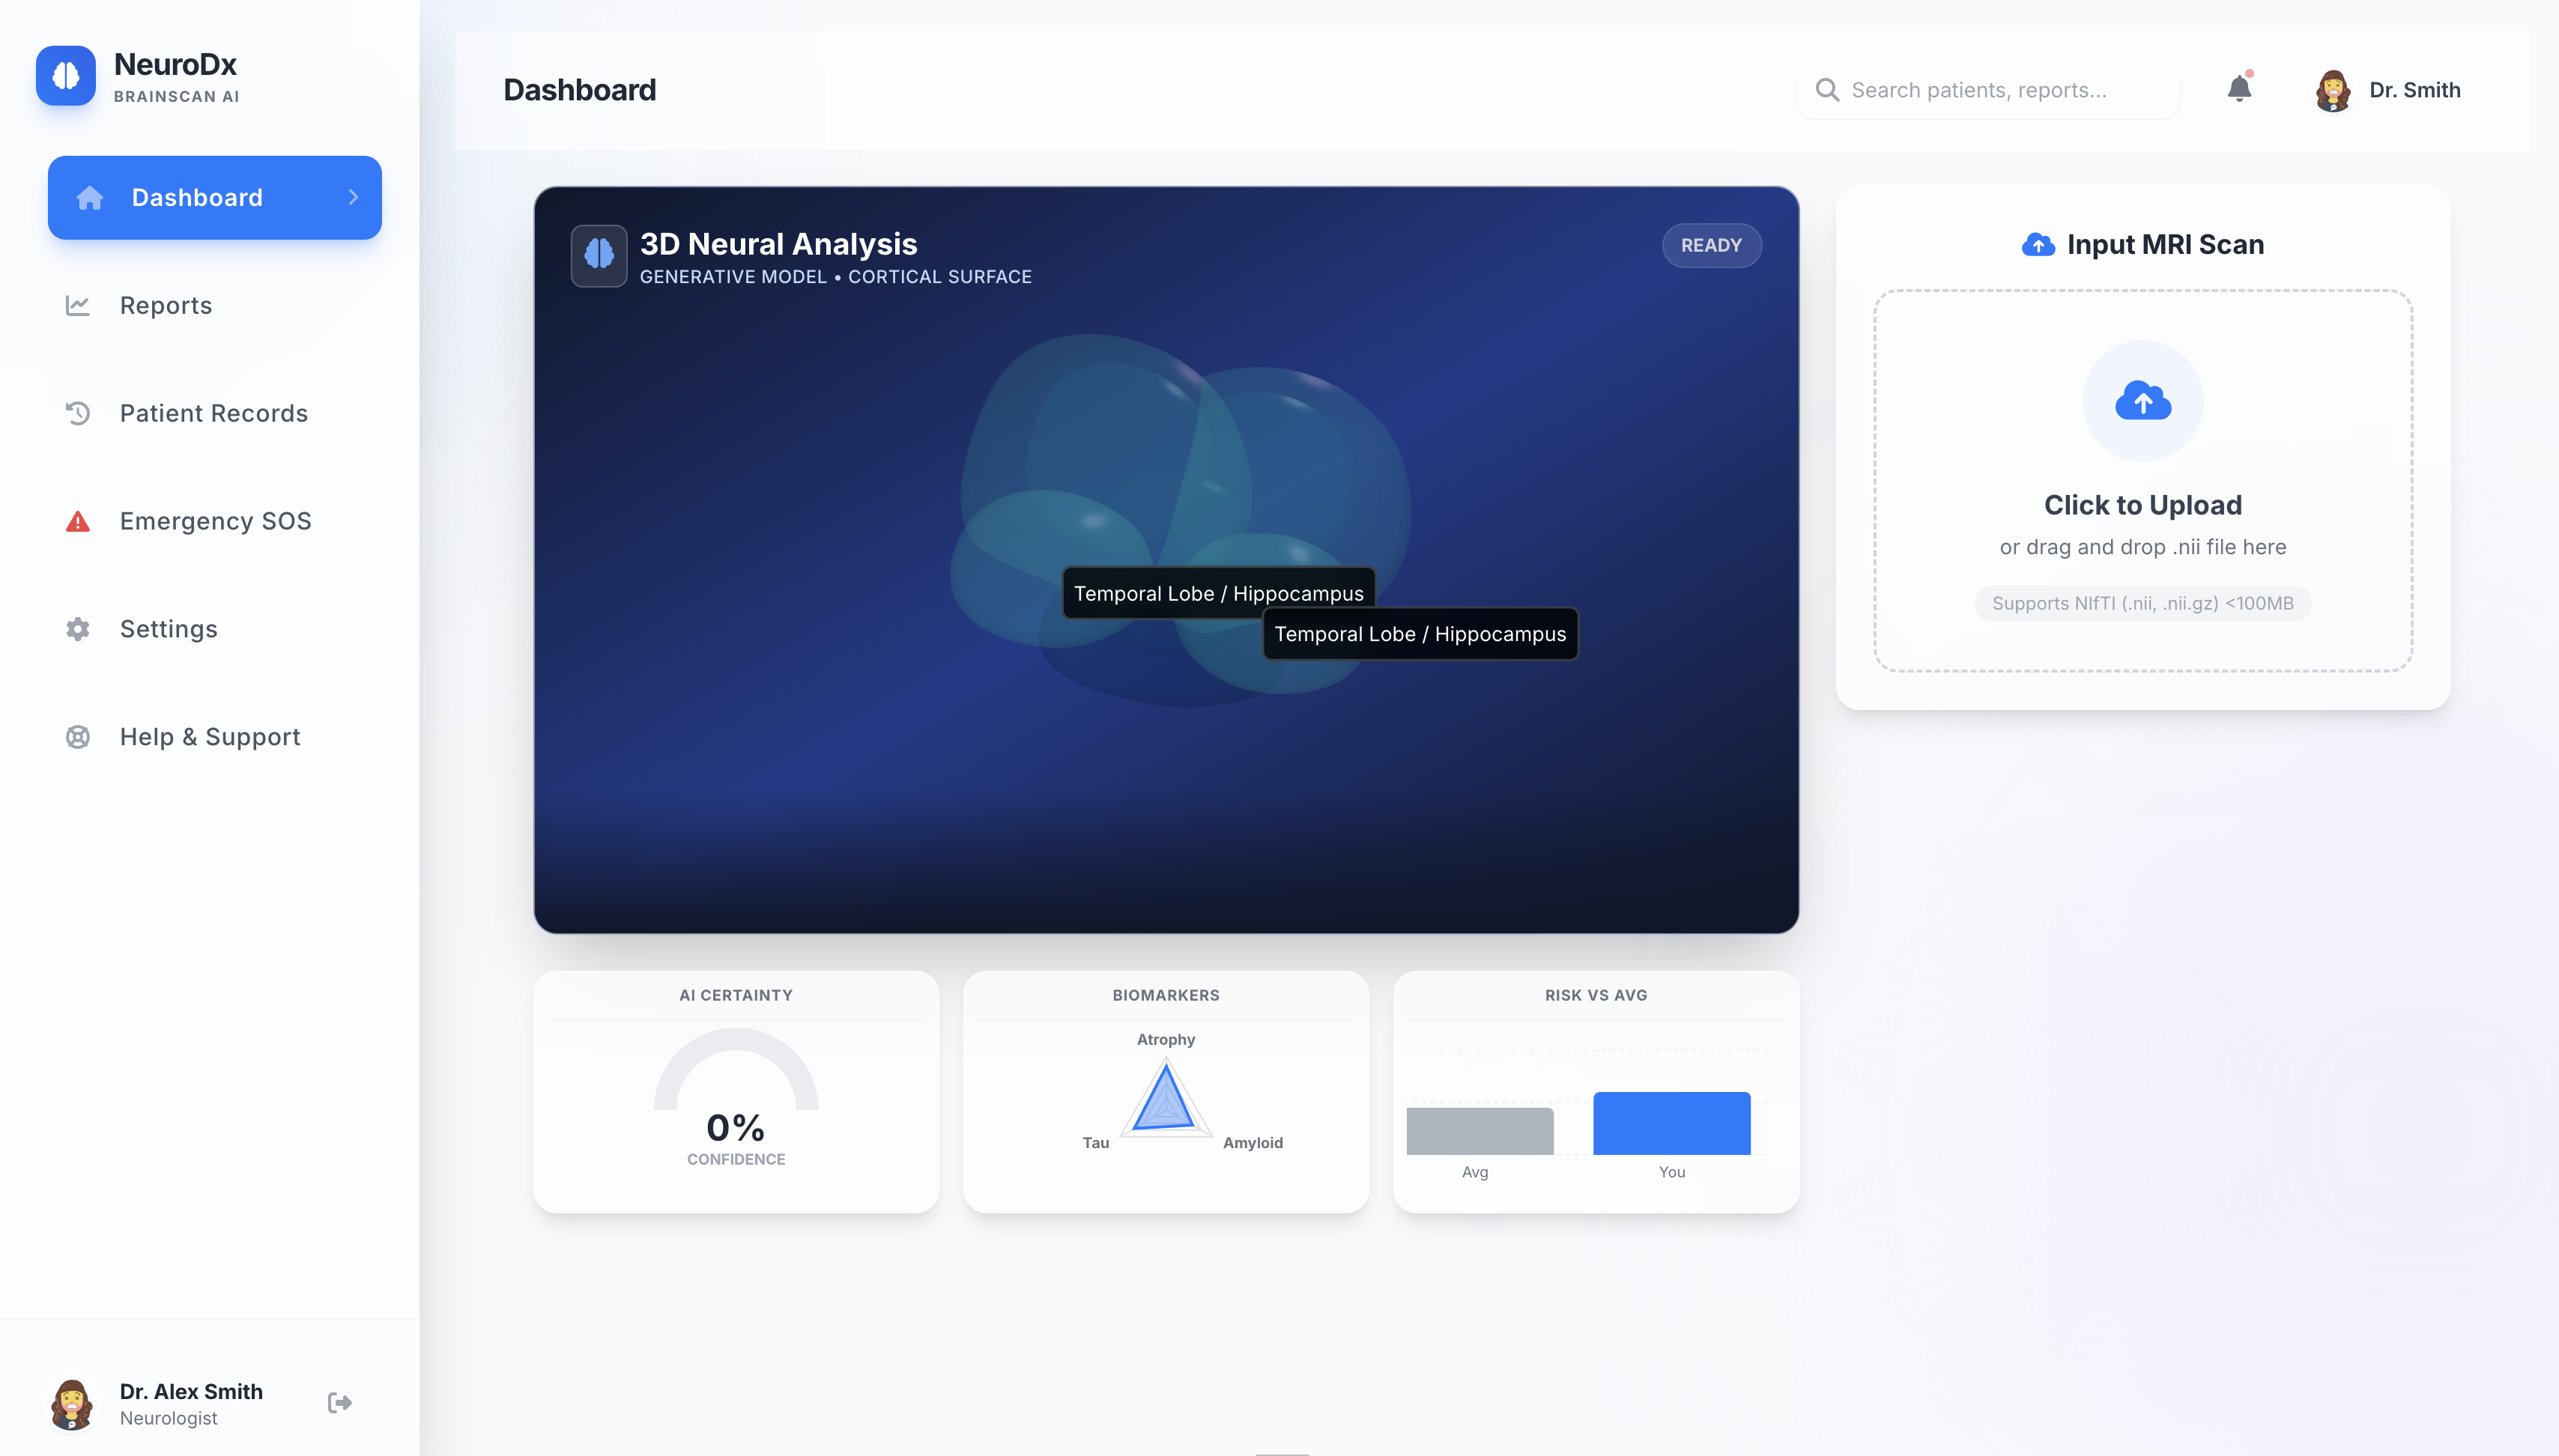The width and height of the screenshot is (2559, 1456).
Task: Click the NeuroDx brain logo icon
Action: tap(66, 76)
